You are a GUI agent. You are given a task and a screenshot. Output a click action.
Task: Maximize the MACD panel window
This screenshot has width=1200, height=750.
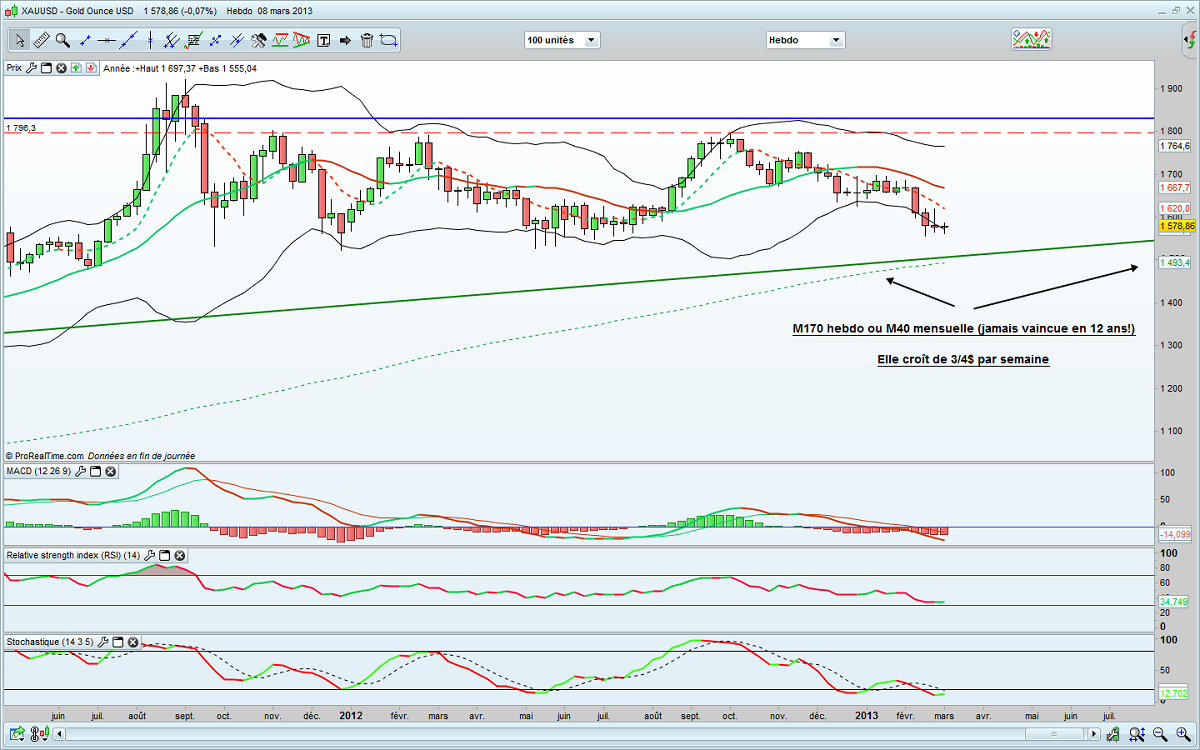pyautogui.click(x=95, y=471)
